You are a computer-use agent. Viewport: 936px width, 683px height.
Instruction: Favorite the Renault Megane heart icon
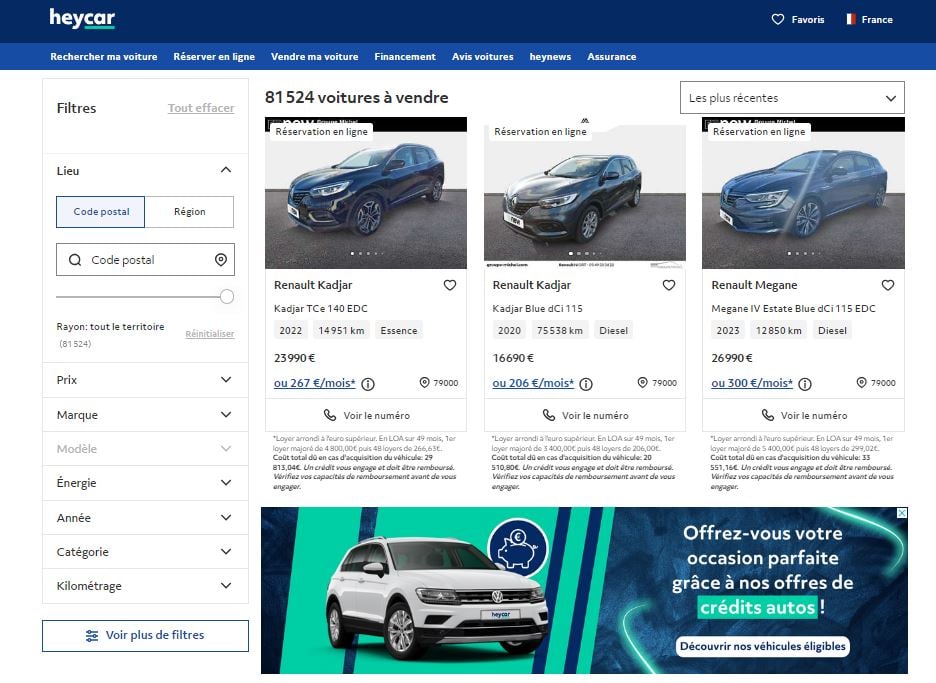(888, 285)
